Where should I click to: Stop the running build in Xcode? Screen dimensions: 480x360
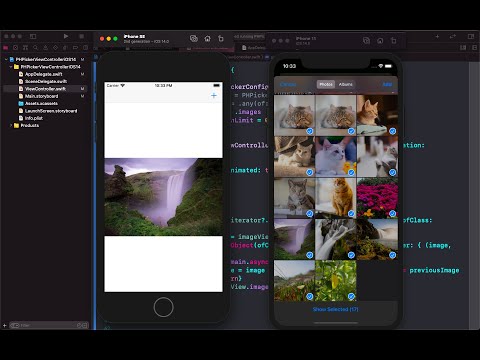pyautogui.click(x=81, y=36)
